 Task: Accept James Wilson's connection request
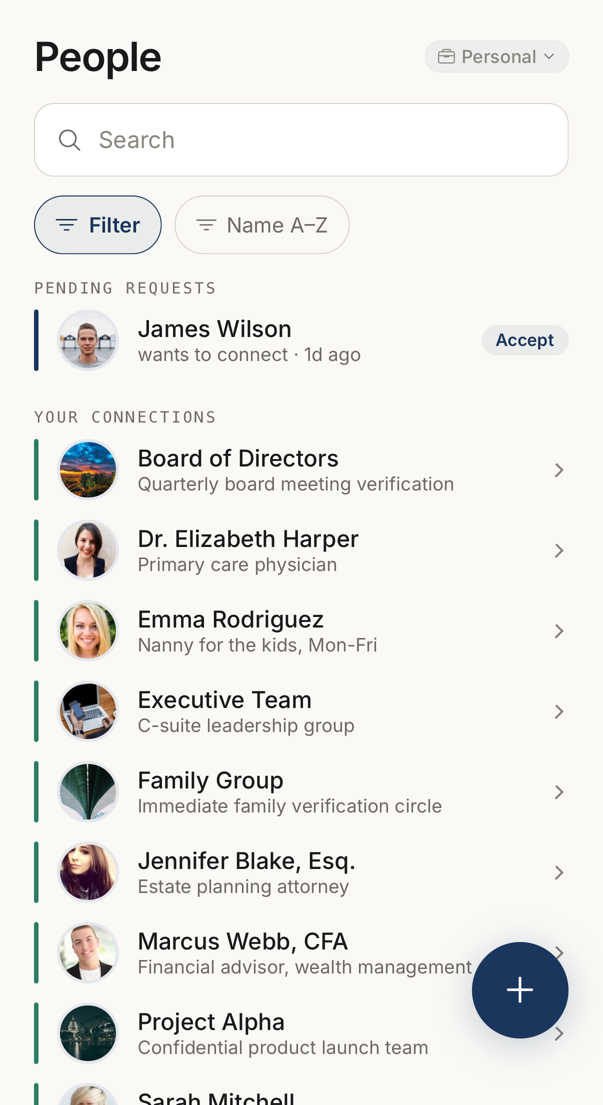point(525,340)
